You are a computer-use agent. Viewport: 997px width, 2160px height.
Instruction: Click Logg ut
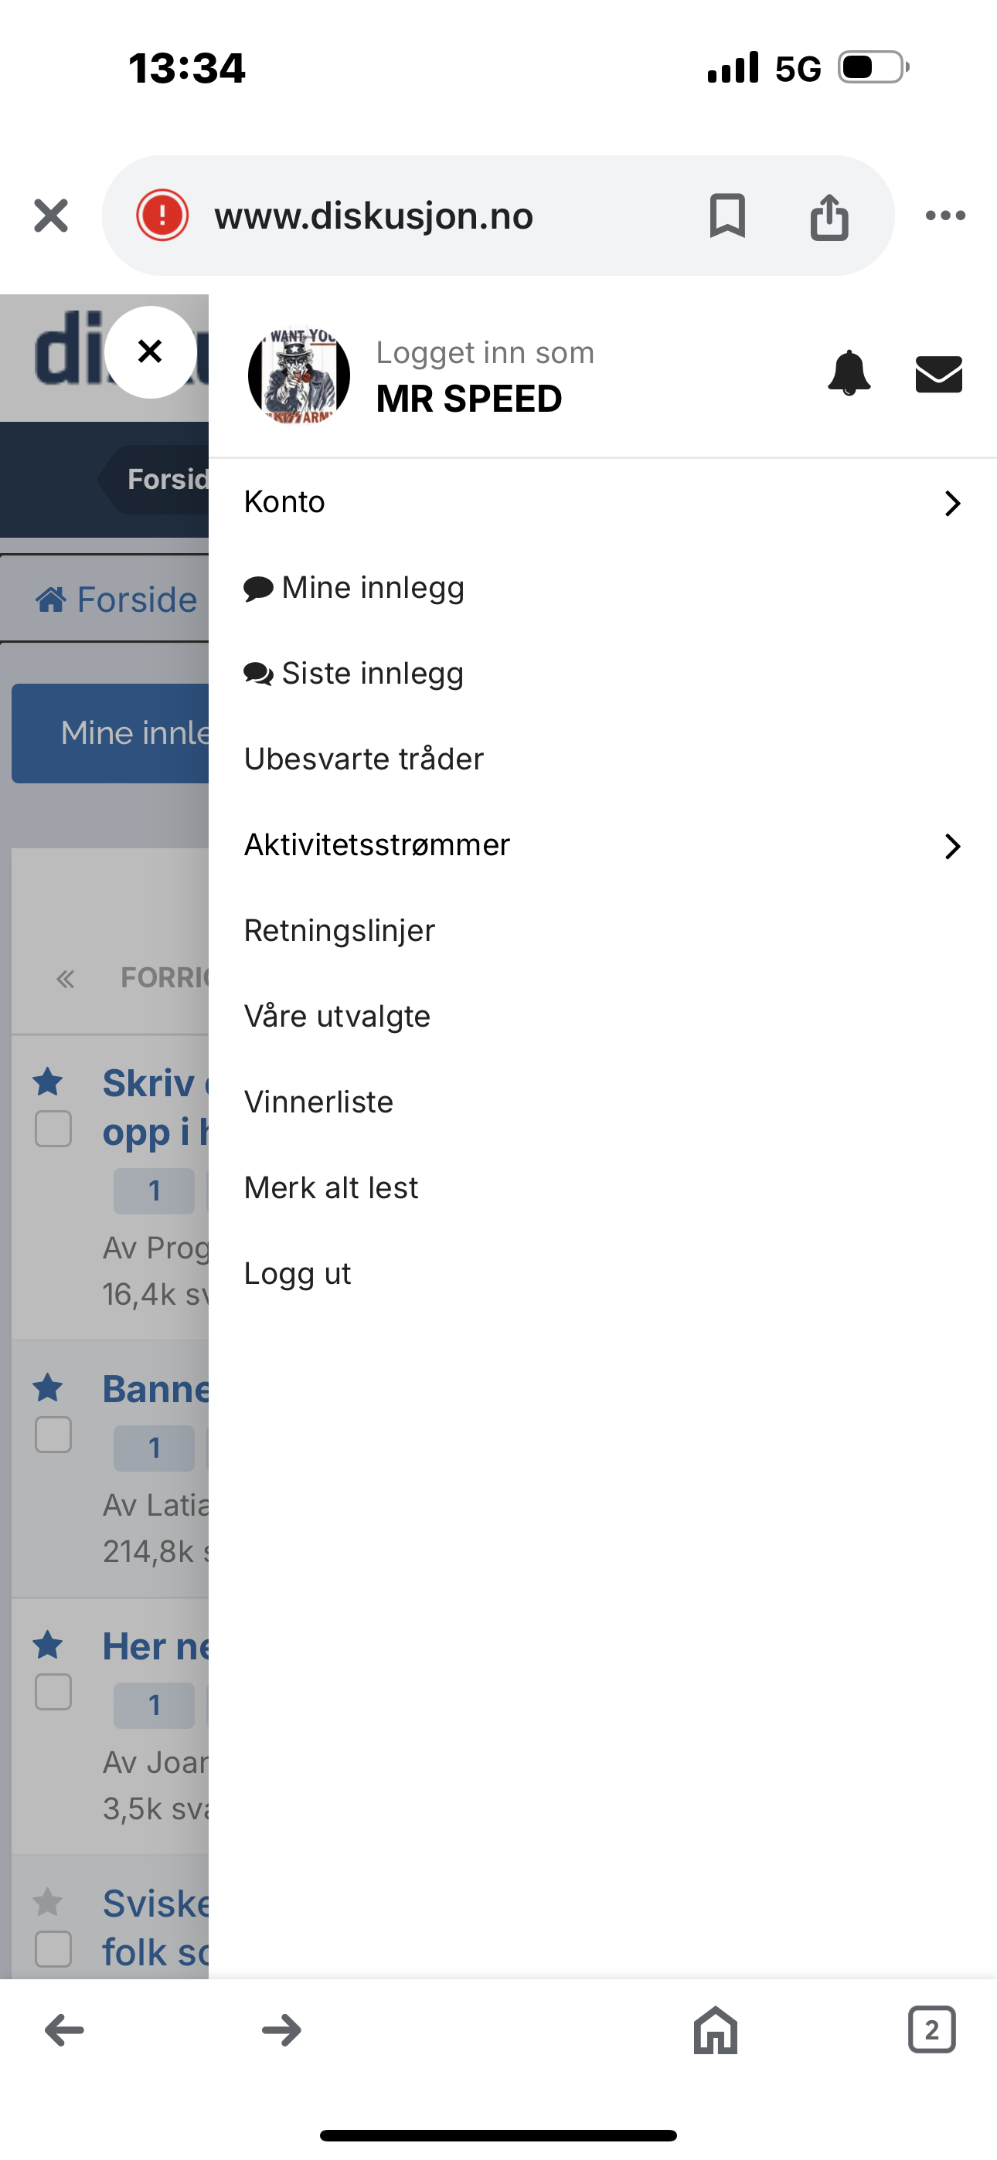297,1274
